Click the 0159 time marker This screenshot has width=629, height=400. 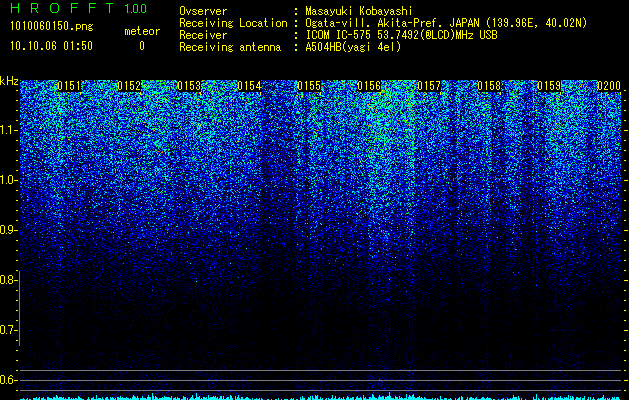click(x=549, y=86)
